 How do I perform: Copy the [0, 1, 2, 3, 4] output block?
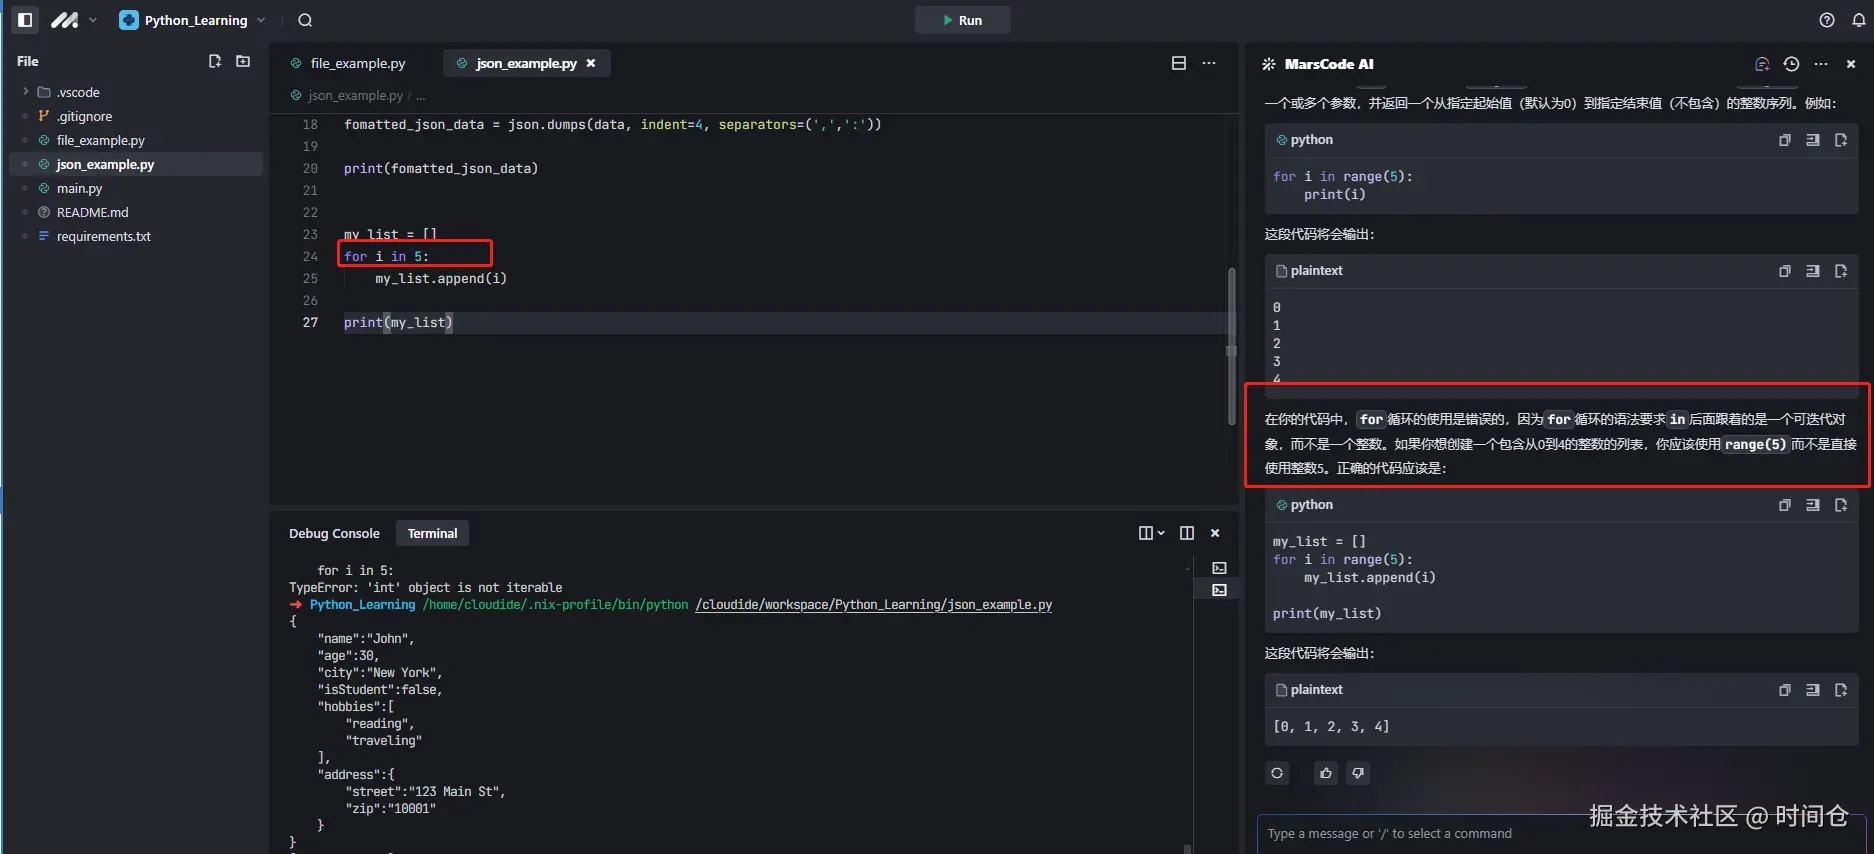pyautogui.click(x=1785, y=690)
